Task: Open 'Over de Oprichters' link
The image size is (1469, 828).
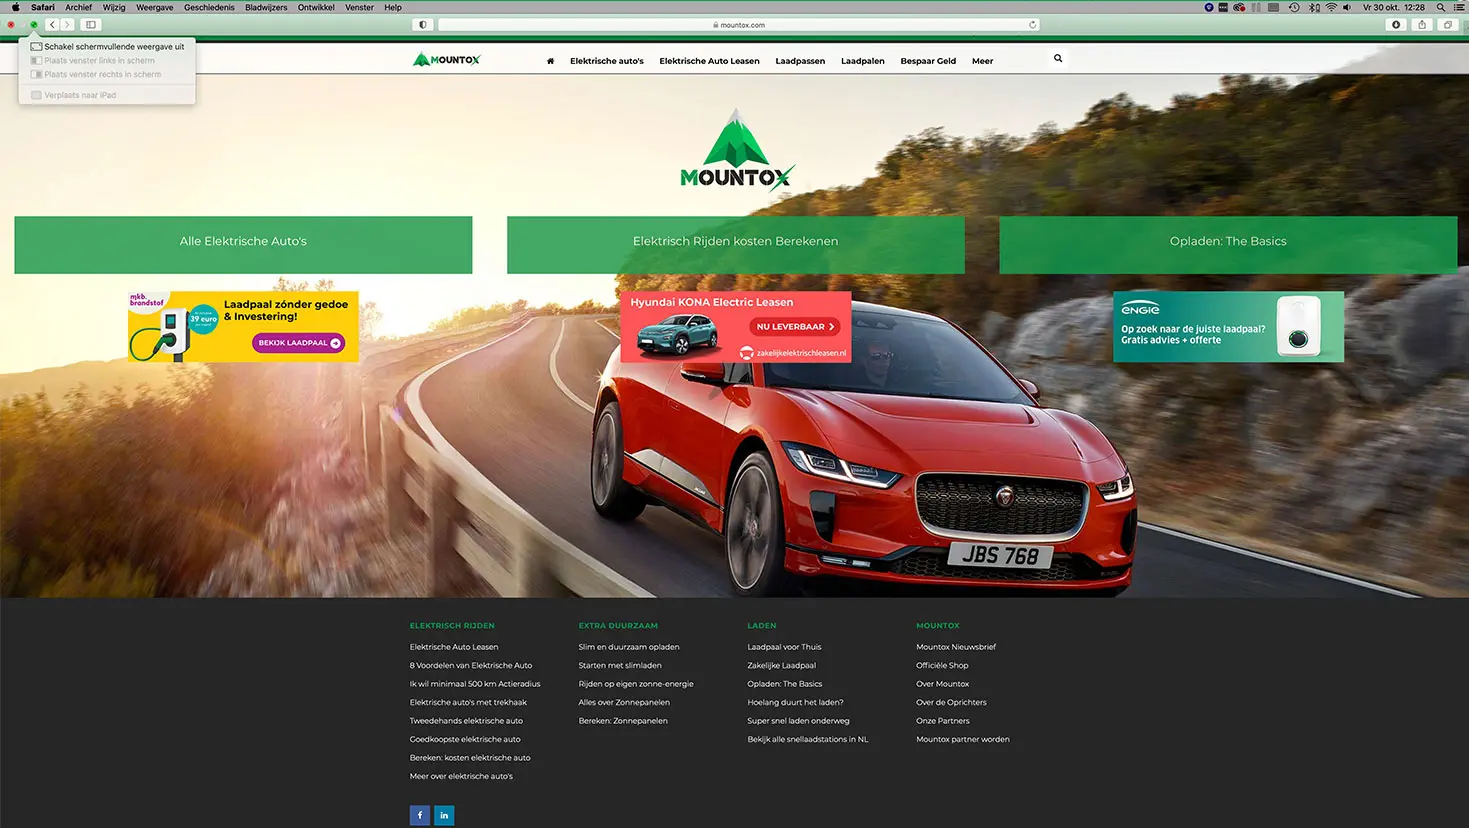Action: point(951,702)
